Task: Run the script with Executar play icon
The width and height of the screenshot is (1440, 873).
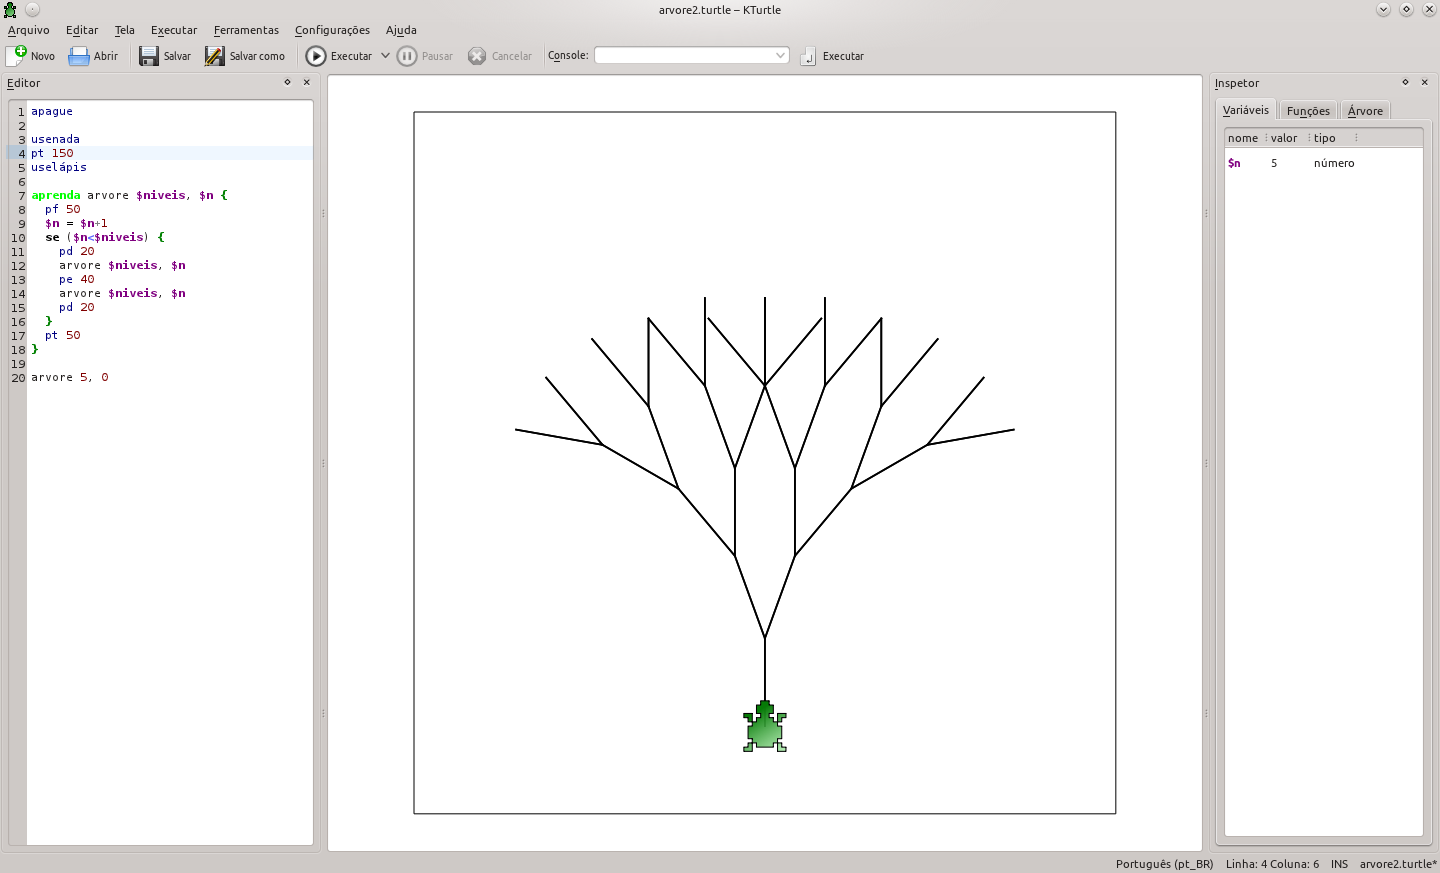Action: click(316, 56)
